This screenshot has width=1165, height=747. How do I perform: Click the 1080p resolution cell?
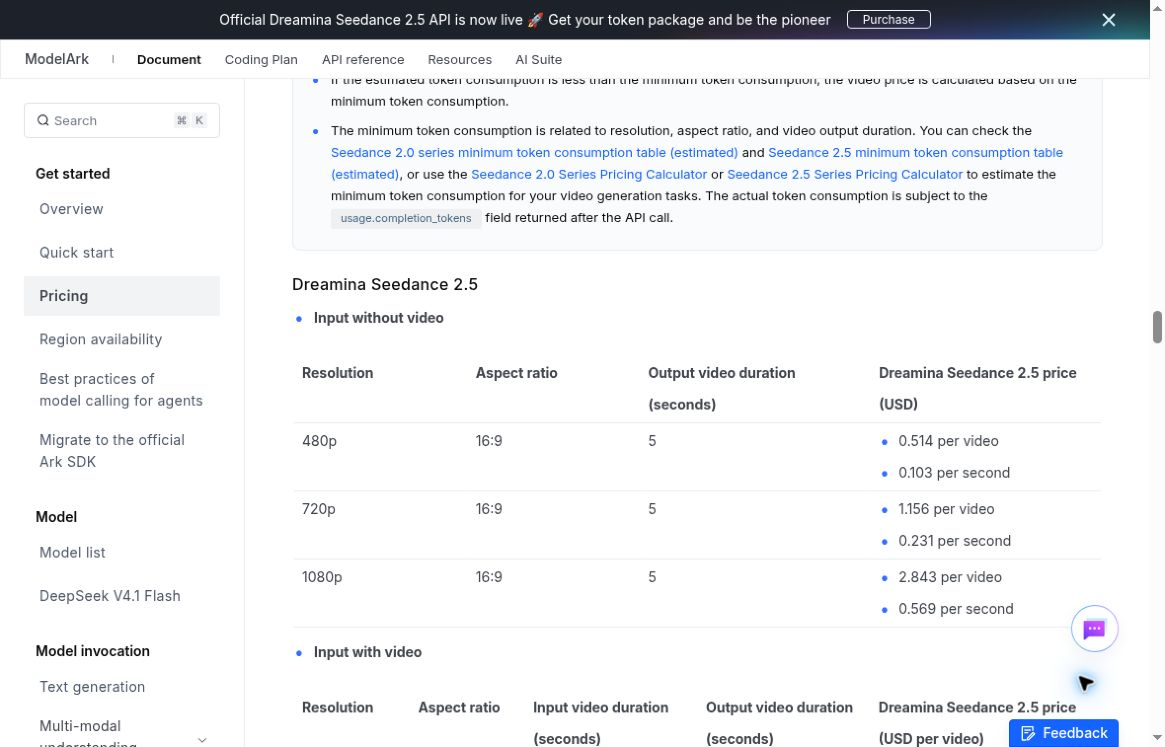point(322,577)
